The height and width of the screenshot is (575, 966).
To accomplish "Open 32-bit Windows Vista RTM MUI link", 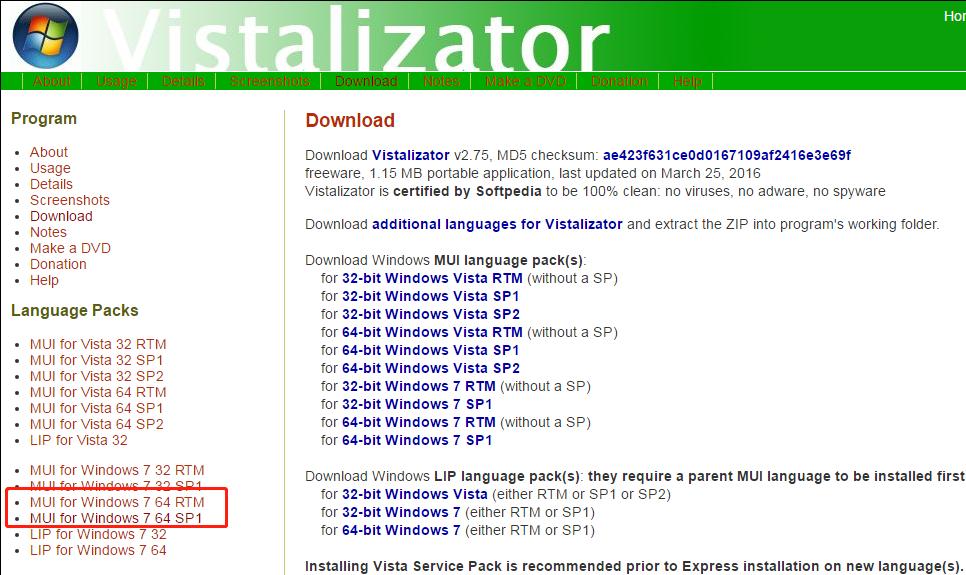I will coord(432,279).
